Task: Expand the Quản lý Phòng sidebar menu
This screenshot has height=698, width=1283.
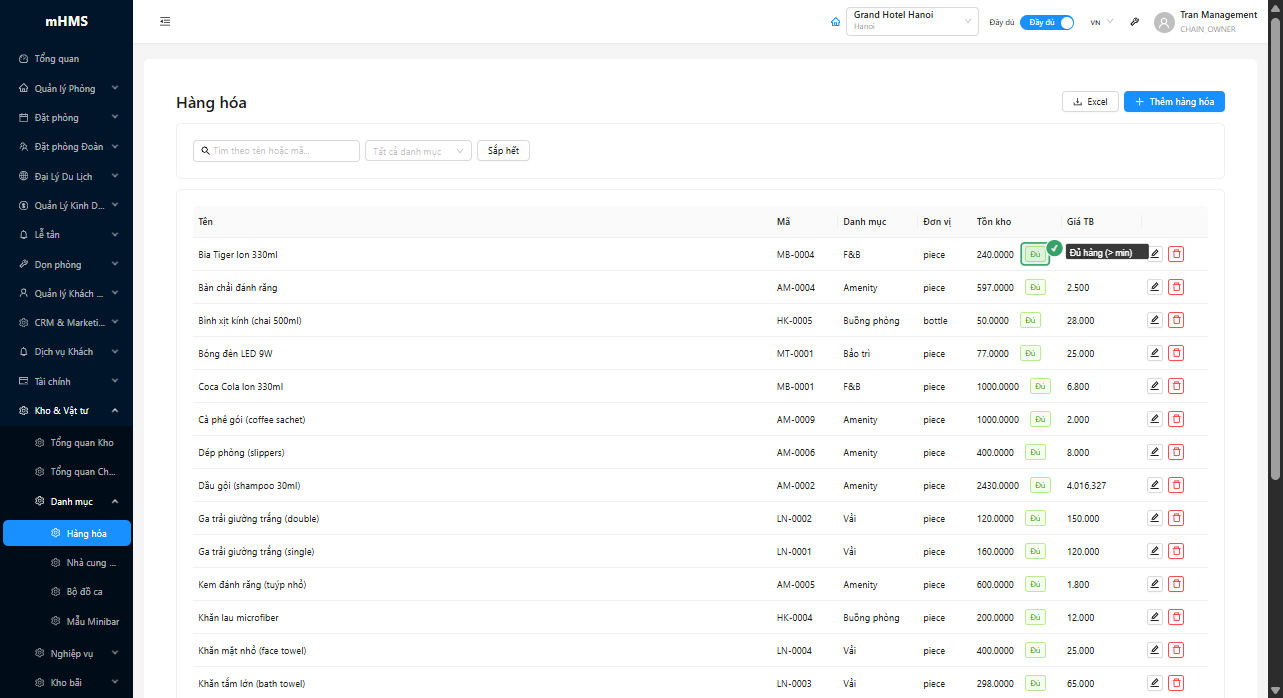Action: pyautogui.click(x=66, y=88)
